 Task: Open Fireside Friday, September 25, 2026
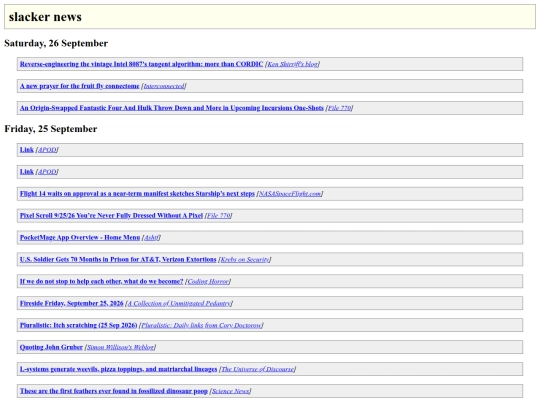coord(72,303)
